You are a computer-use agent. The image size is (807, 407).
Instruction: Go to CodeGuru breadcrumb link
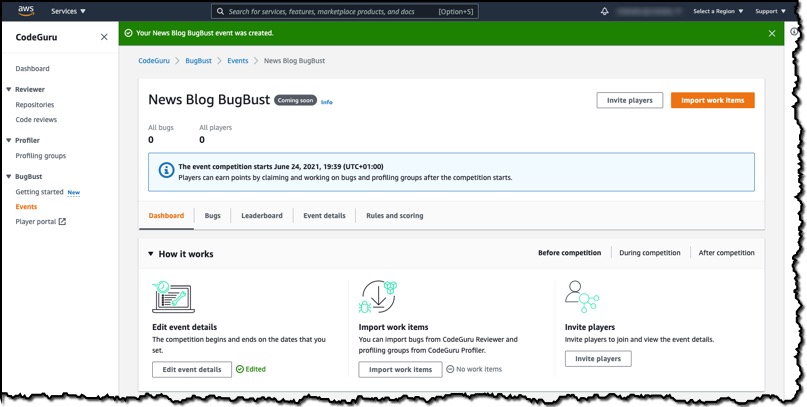click(154, 61)
